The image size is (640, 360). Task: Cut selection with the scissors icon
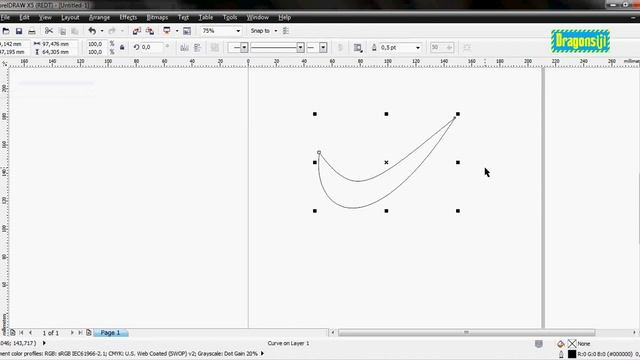pos(49,31)
